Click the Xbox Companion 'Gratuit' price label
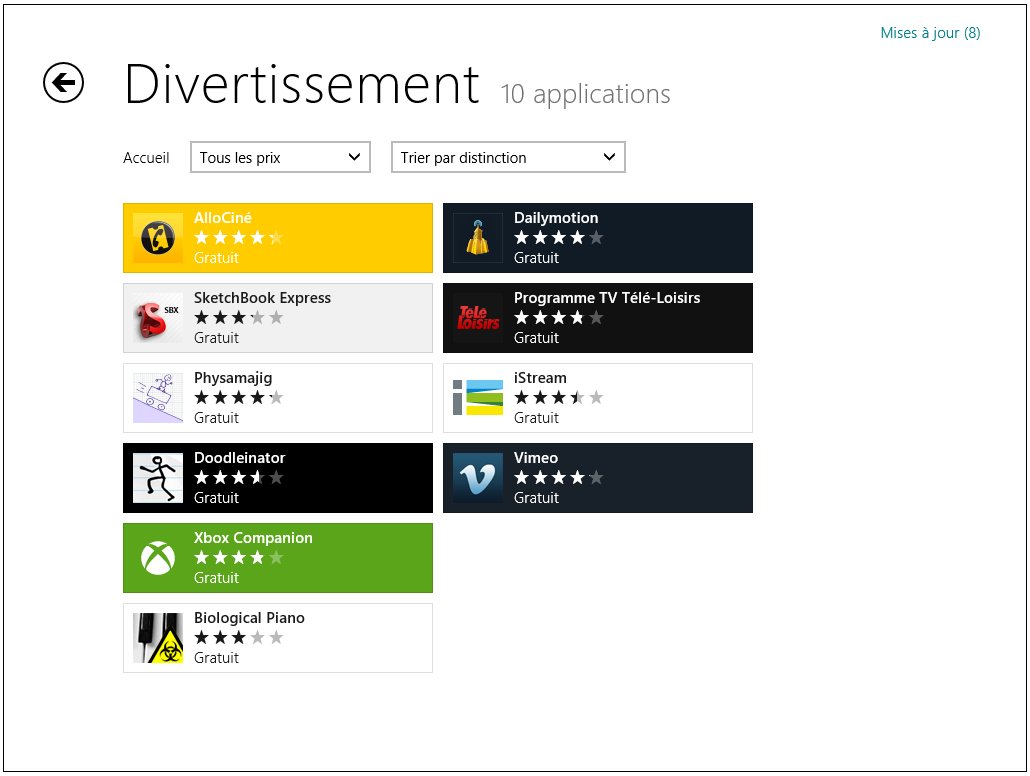The width and height of the screenshot is (1030, 776). click(216, 578)
